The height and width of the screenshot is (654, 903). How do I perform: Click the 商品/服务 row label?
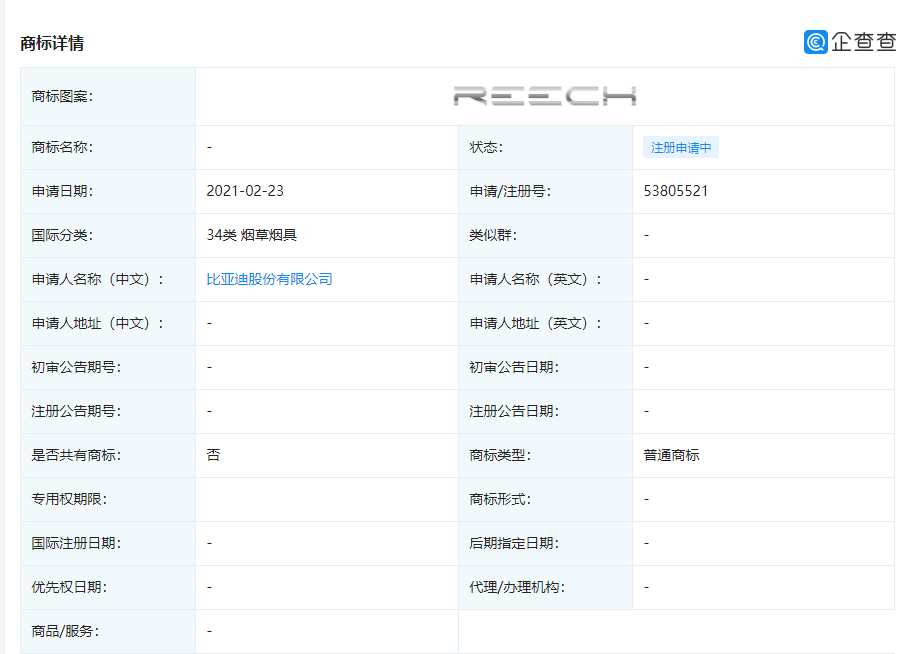coord(65,631)
